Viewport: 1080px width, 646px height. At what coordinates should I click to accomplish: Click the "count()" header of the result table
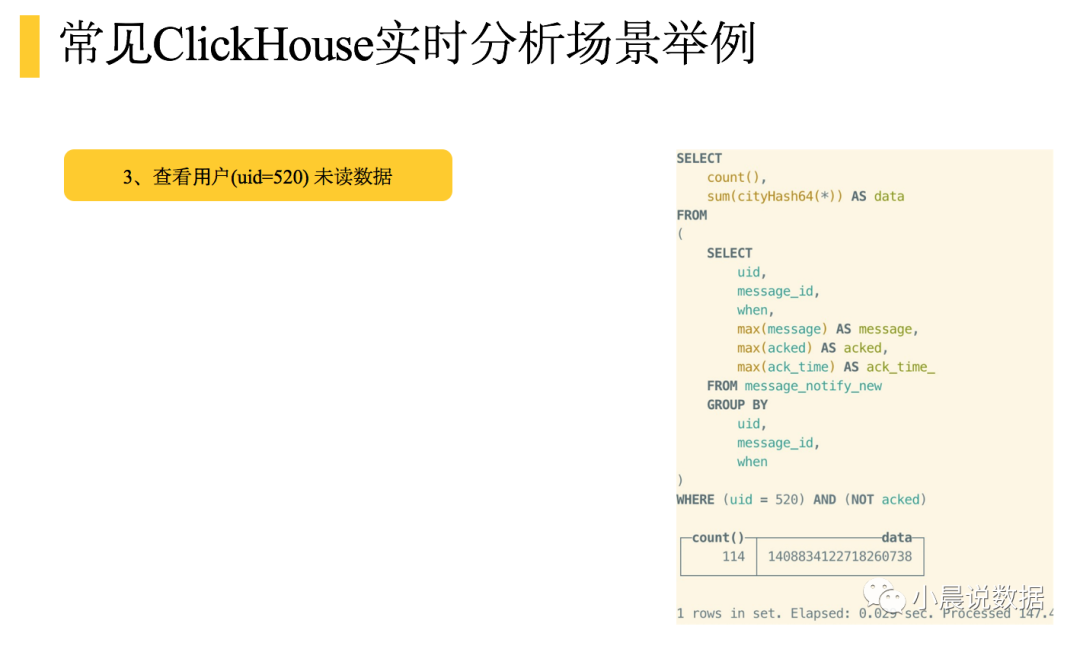tap(718, 537)
